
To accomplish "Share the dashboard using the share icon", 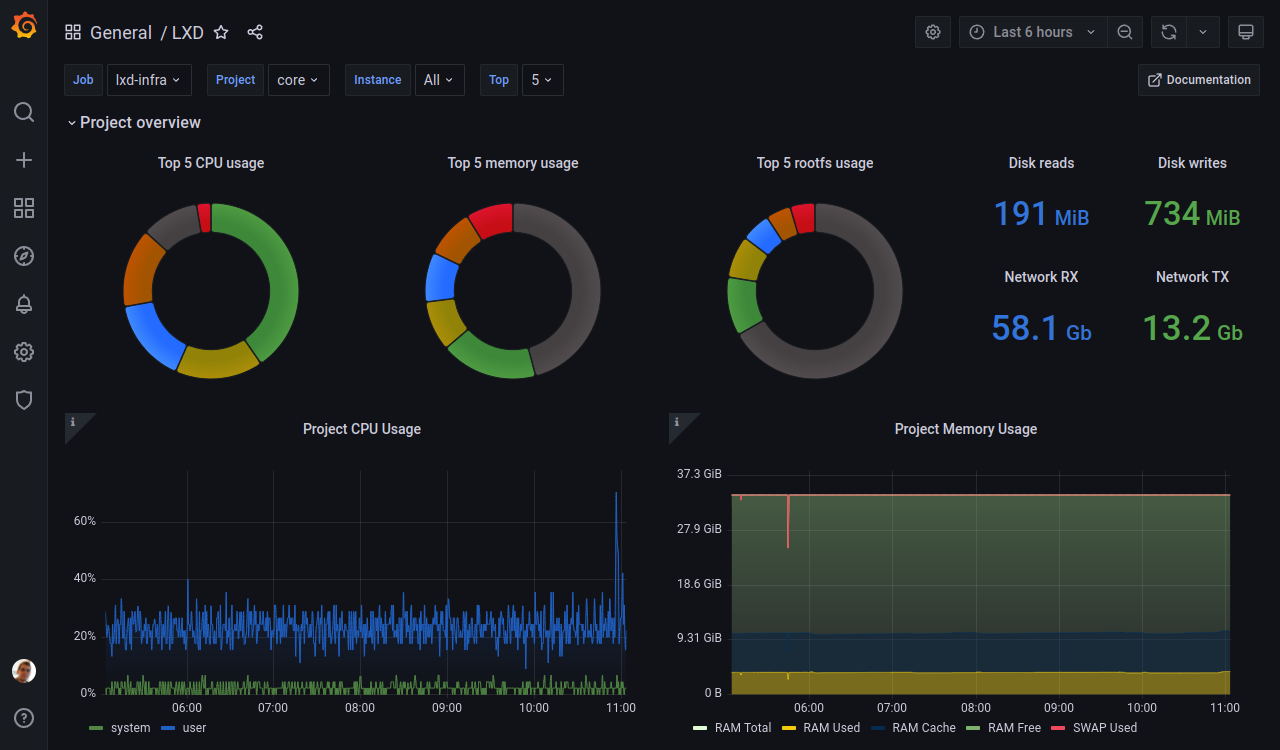I will 255,32.
